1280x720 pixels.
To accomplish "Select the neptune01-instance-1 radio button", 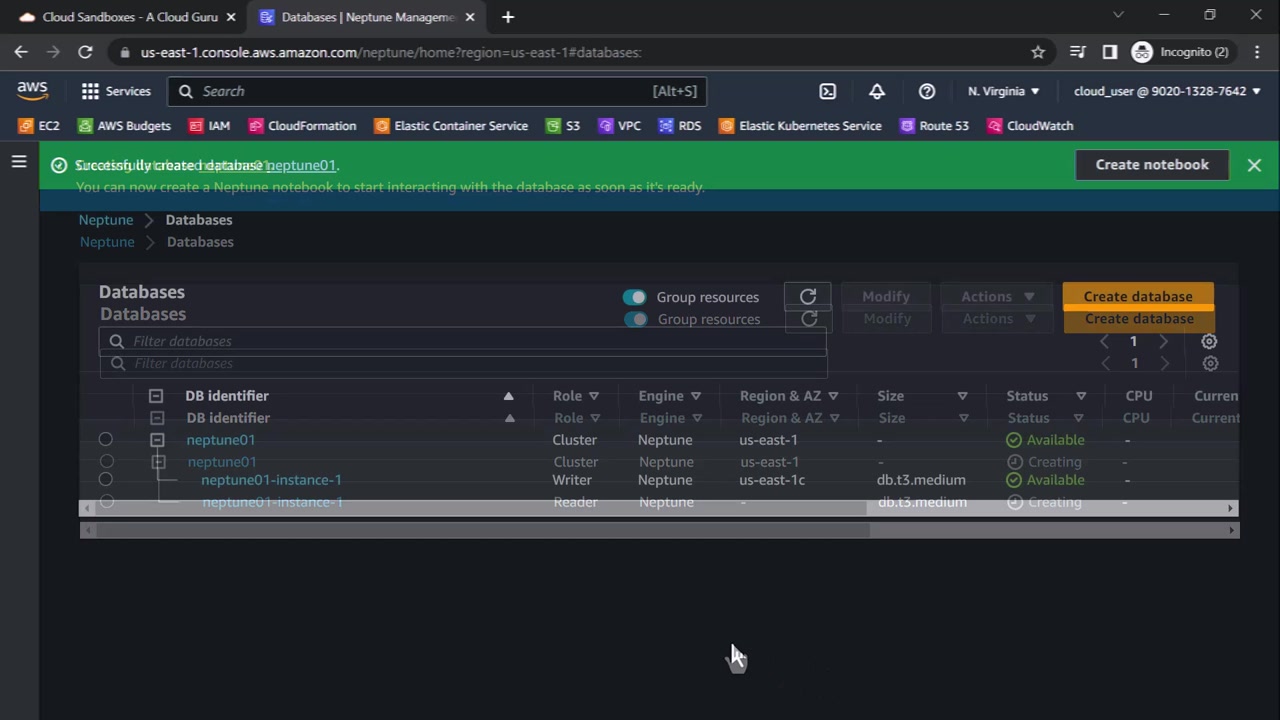I will point(105,480).
